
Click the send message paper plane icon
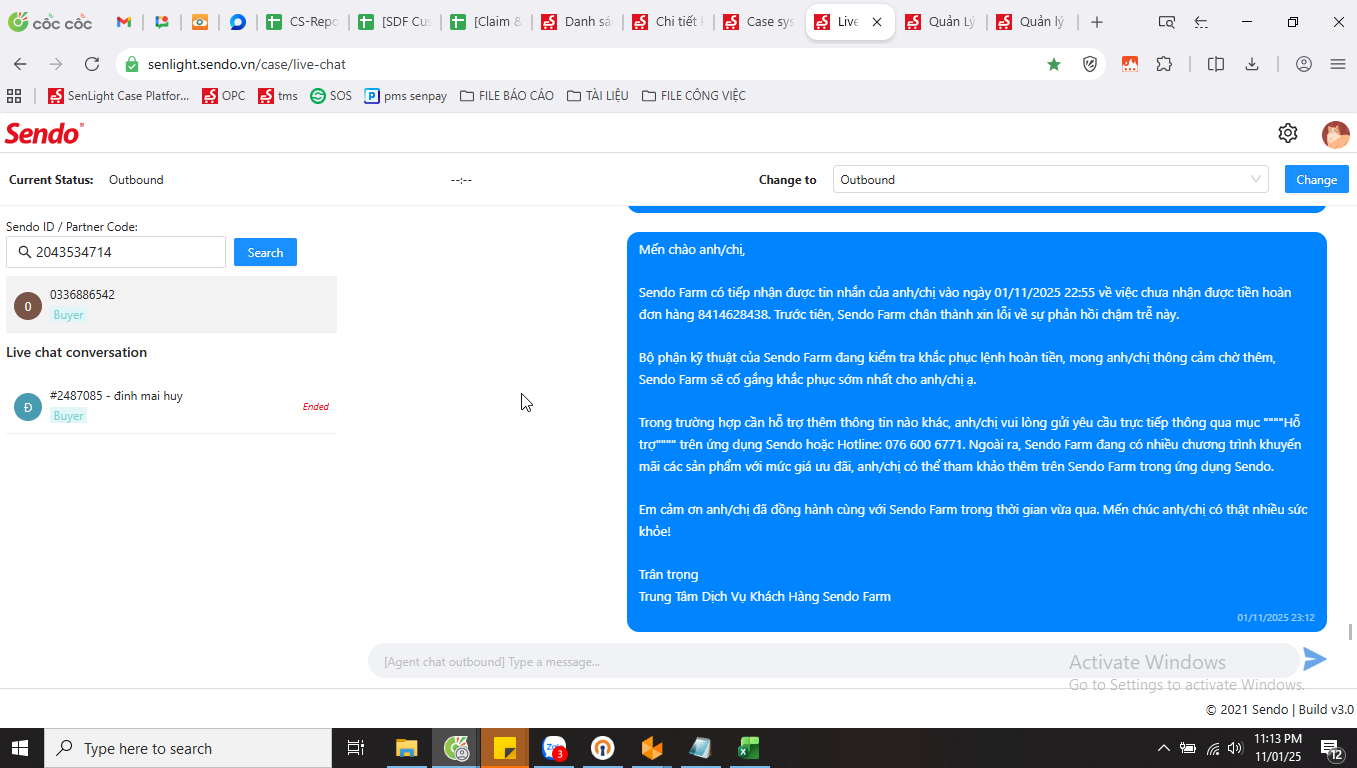(x=1314, y=659)
